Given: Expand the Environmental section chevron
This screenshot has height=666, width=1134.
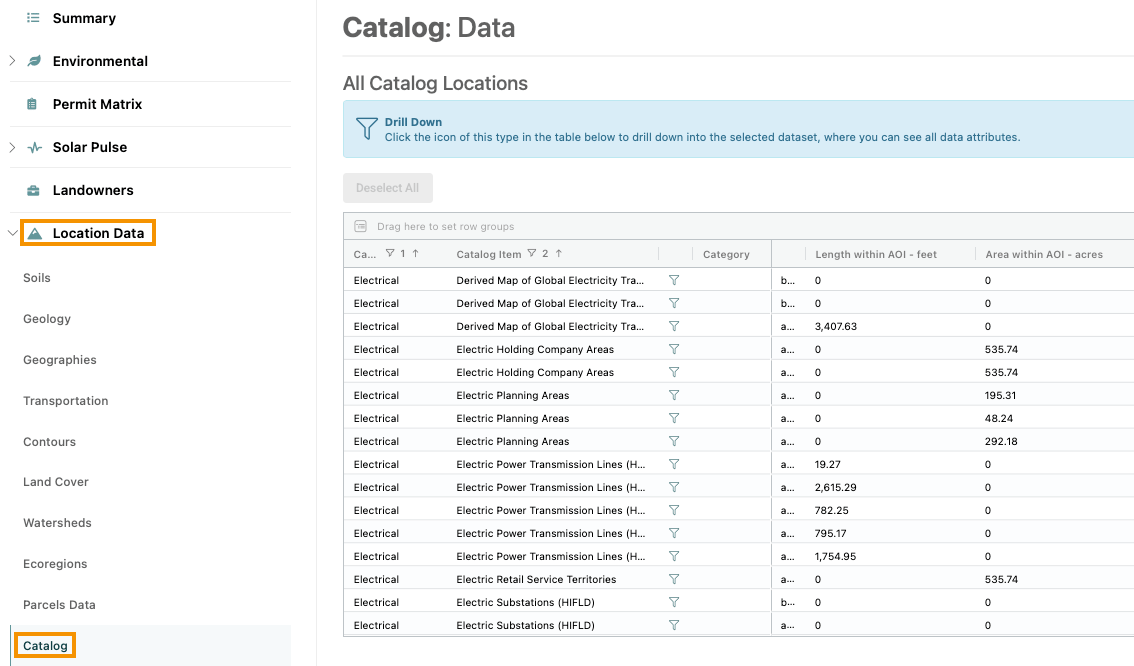Looking at the screenshot, I should pyautogui.click(x=12, y=61).
